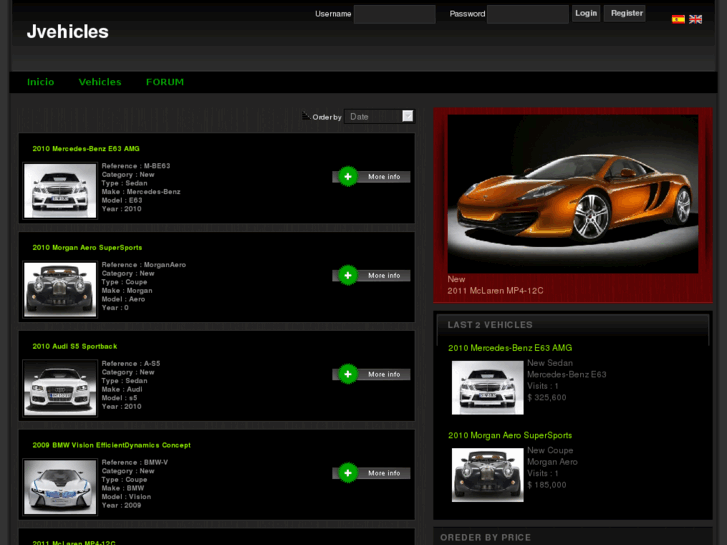Switch language with the Spanish flag icon

tap(678, 19)
